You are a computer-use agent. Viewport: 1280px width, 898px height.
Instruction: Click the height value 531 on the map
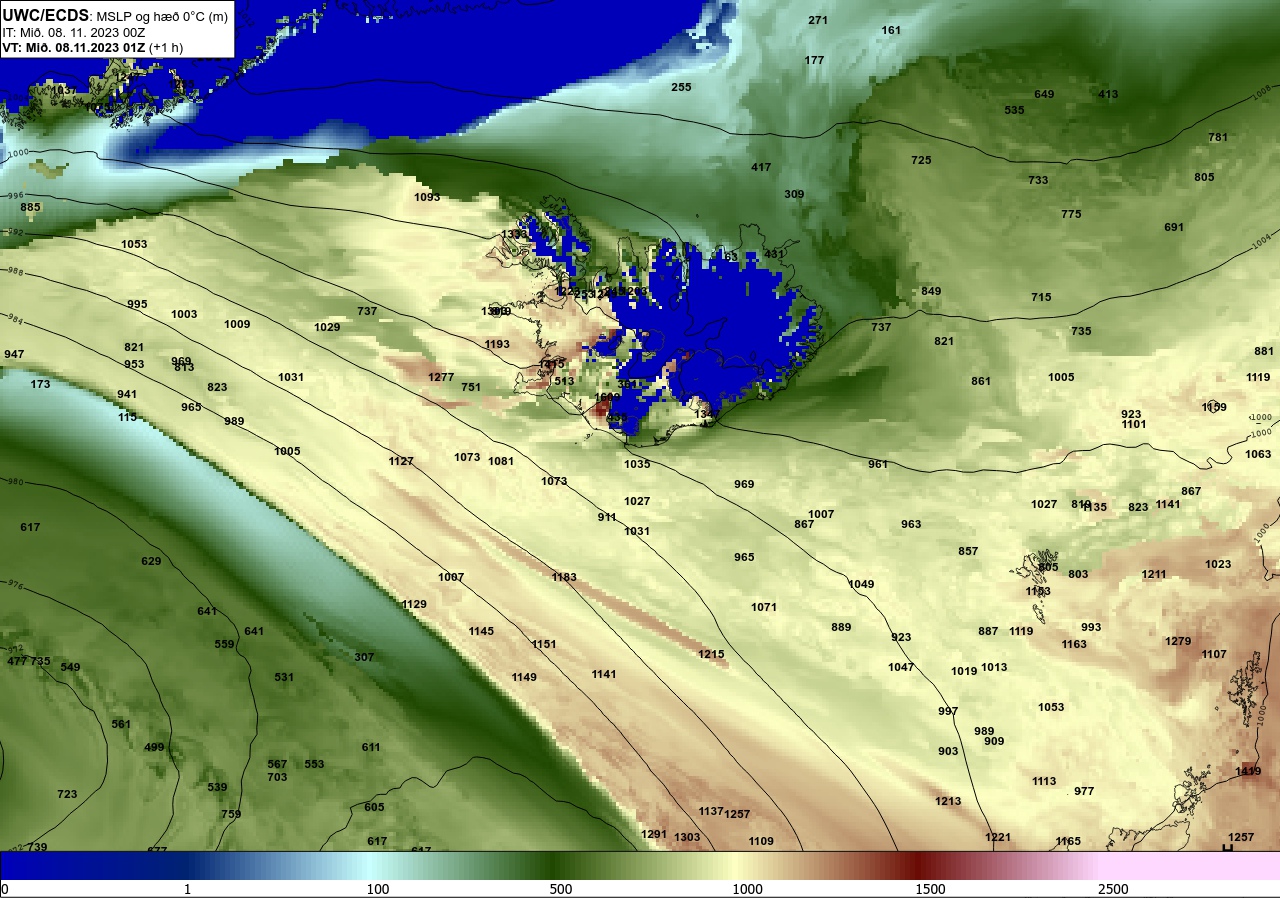coord(284,677)
